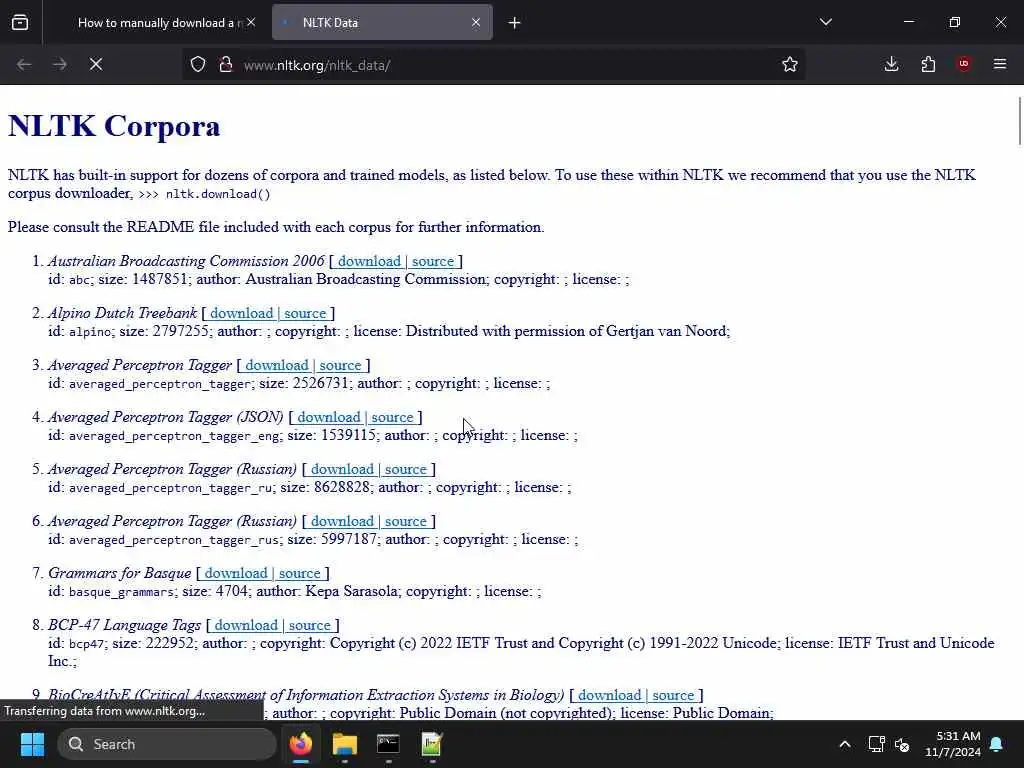This screenshot has width=1024, height=768.
Task: Open the Firefox application menu
Action: click(x=1000, y=64)
